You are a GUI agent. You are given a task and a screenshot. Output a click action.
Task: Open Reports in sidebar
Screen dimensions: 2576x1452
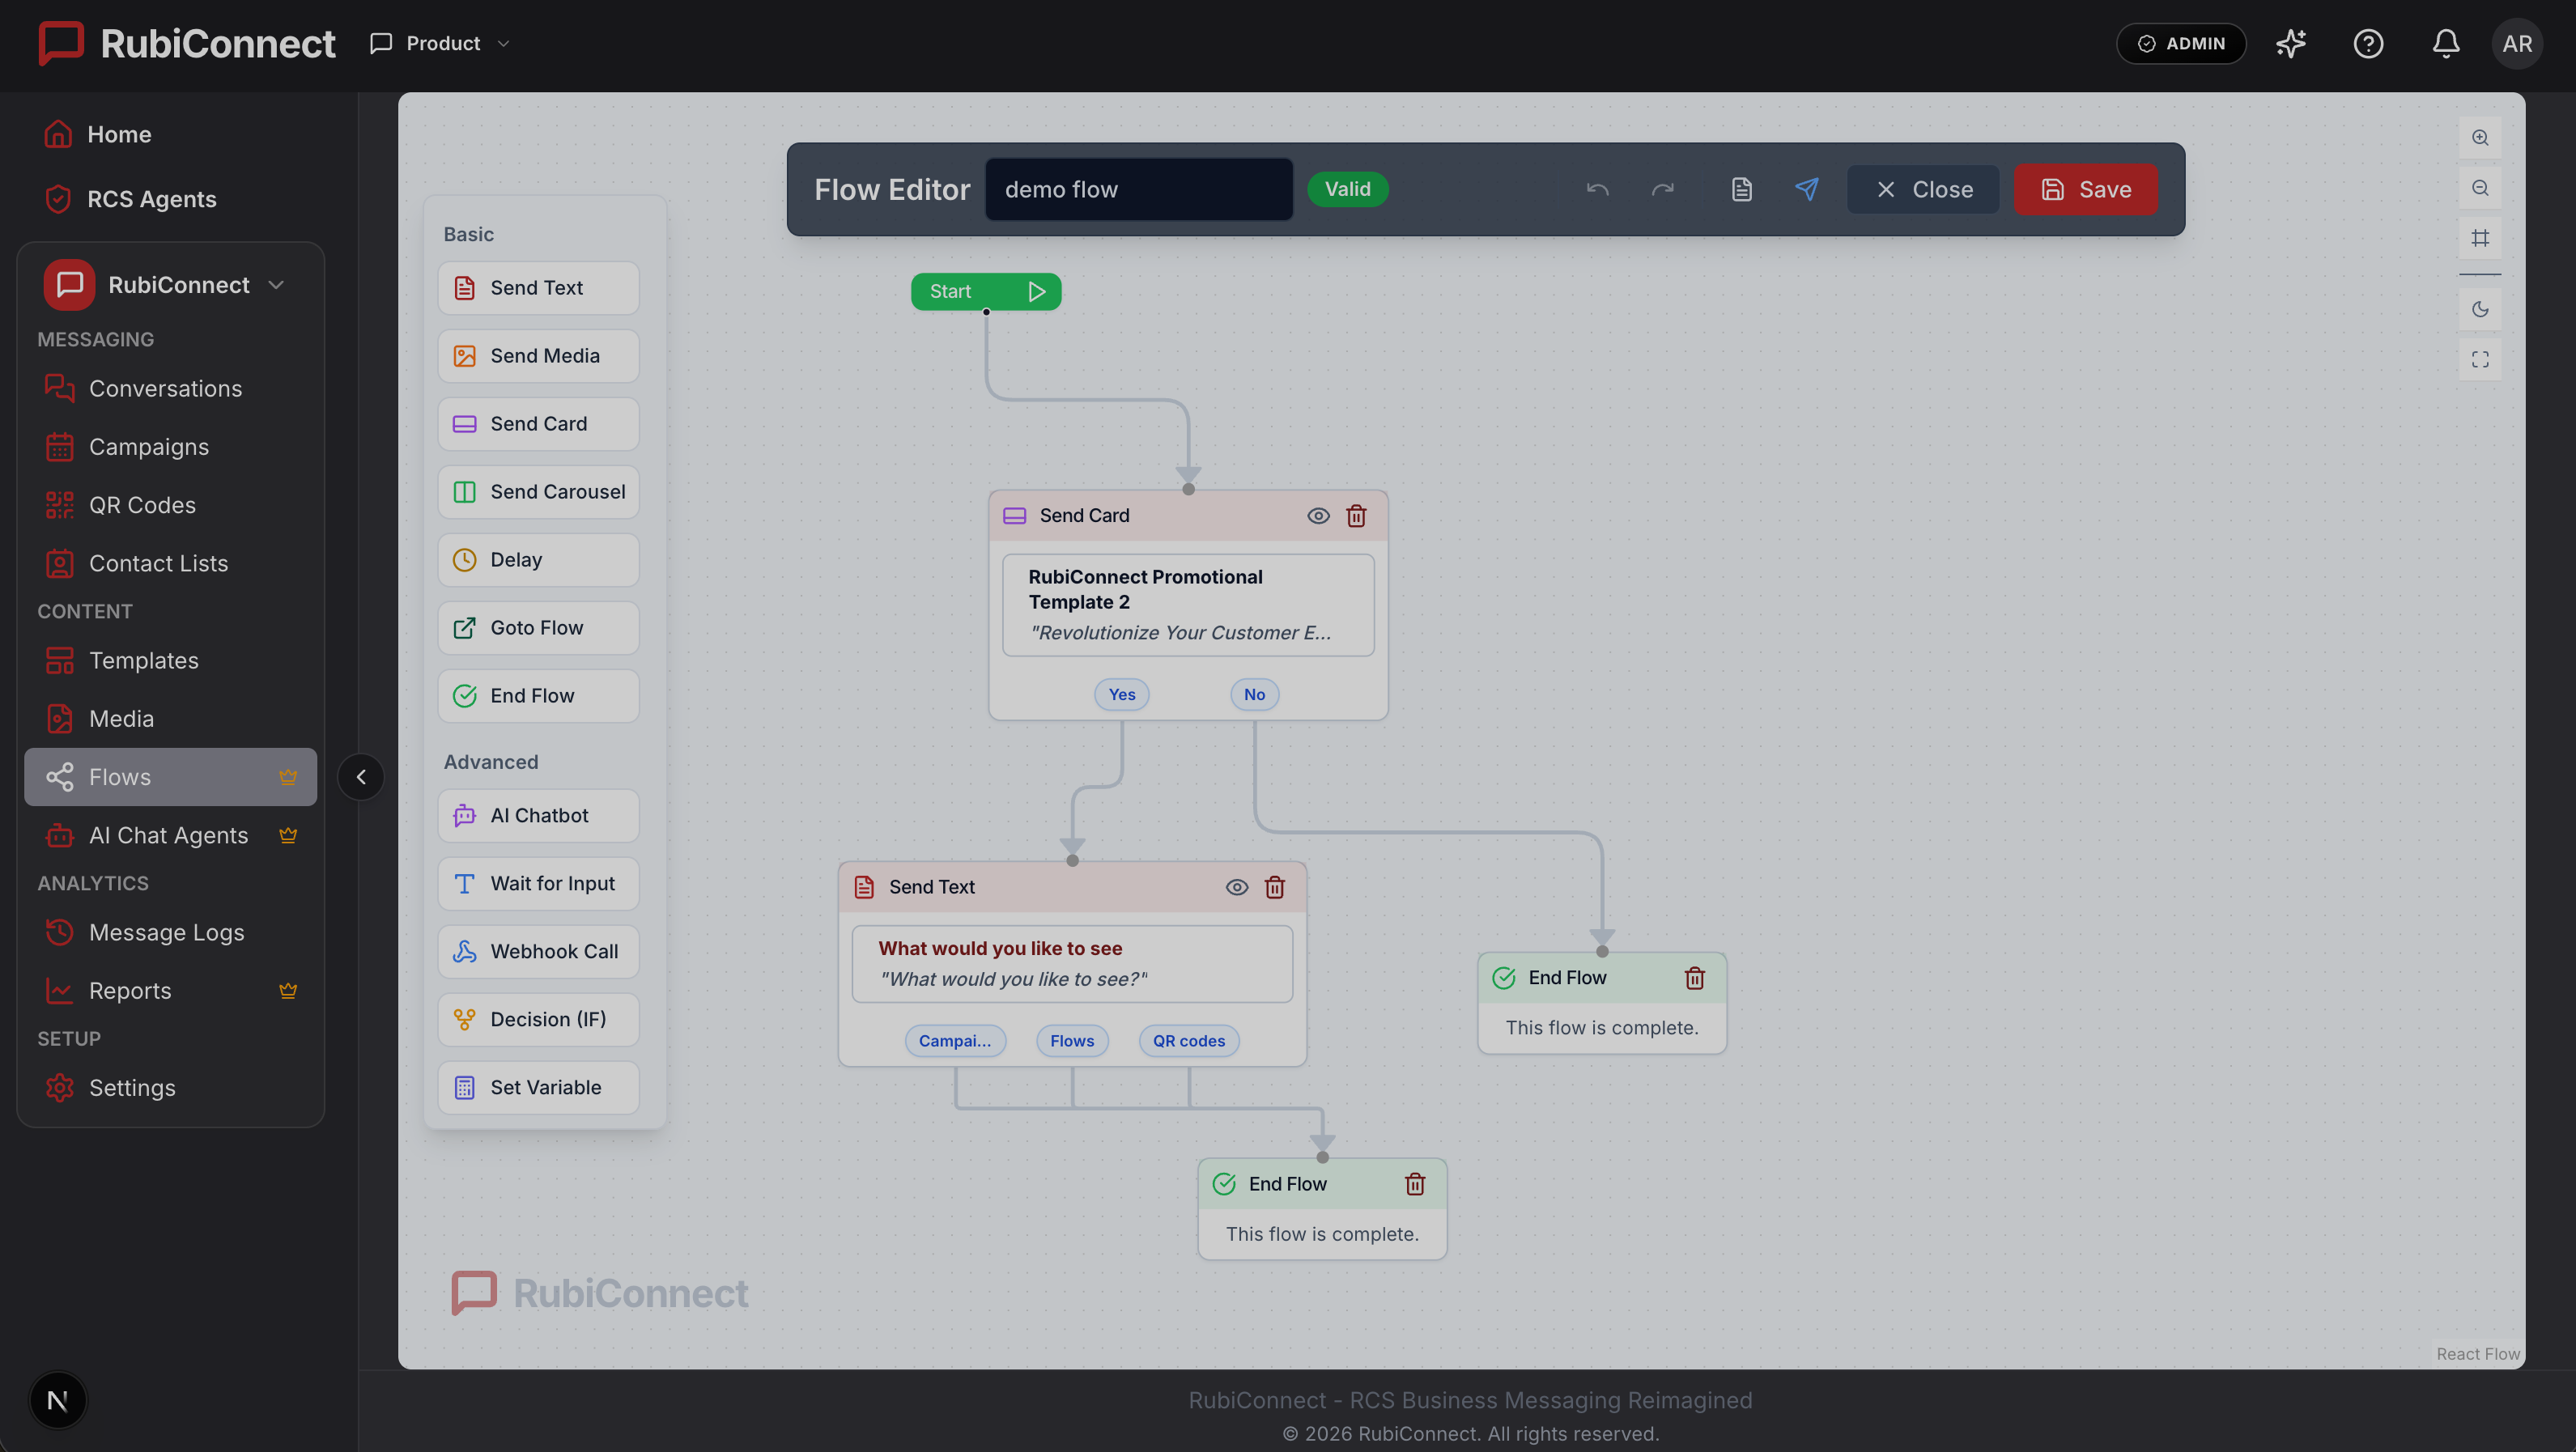tap(170, 990)
